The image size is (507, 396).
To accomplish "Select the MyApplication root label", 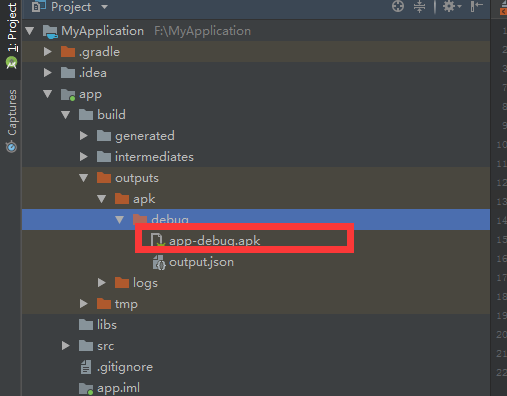I will tap(103, 31).
